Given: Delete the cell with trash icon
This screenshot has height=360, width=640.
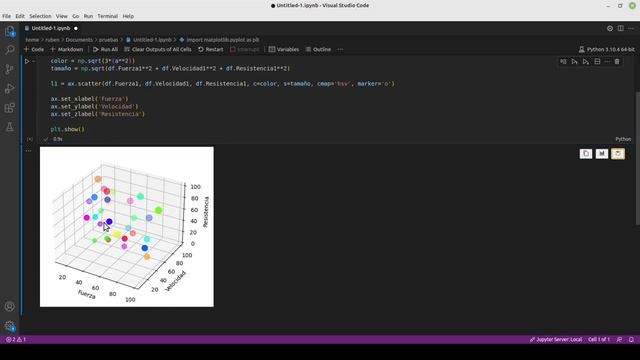Looking at the screenshot, I should pos(617,62).
